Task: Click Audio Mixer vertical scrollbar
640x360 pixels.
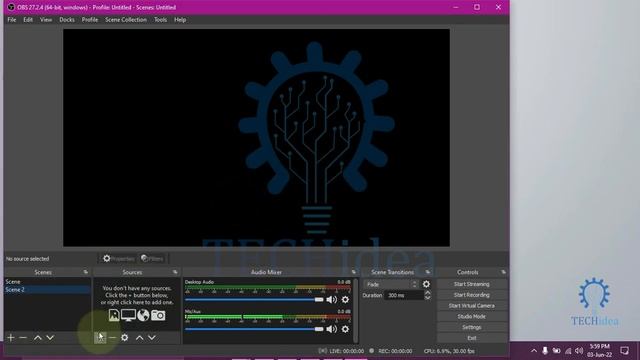Action: coord(356,311)
